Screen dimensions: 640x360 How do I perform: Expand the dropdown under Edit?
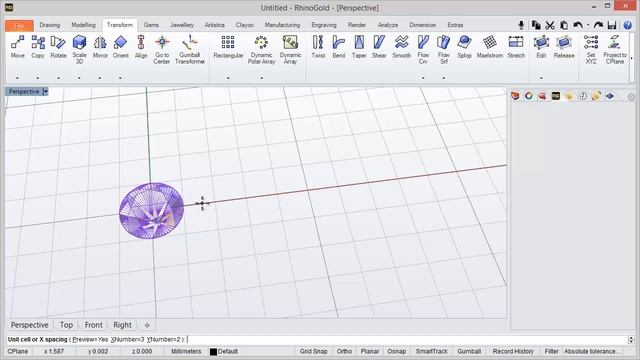point(541,78)
